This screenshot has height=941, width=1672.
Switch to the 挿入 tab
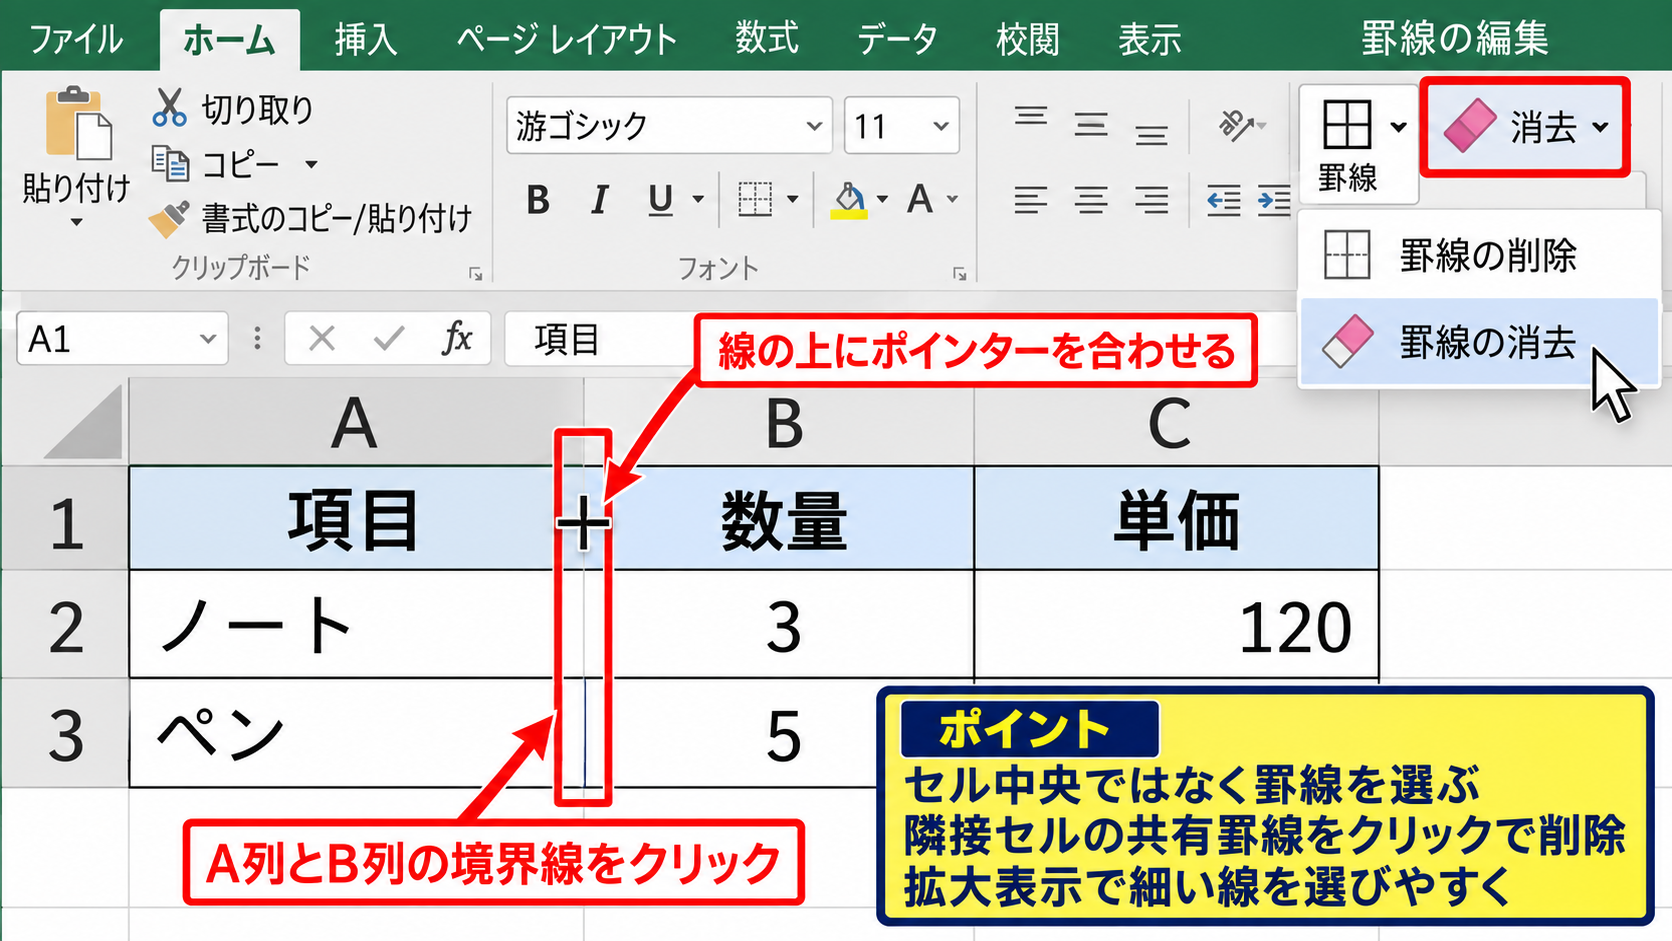(366, 39)
